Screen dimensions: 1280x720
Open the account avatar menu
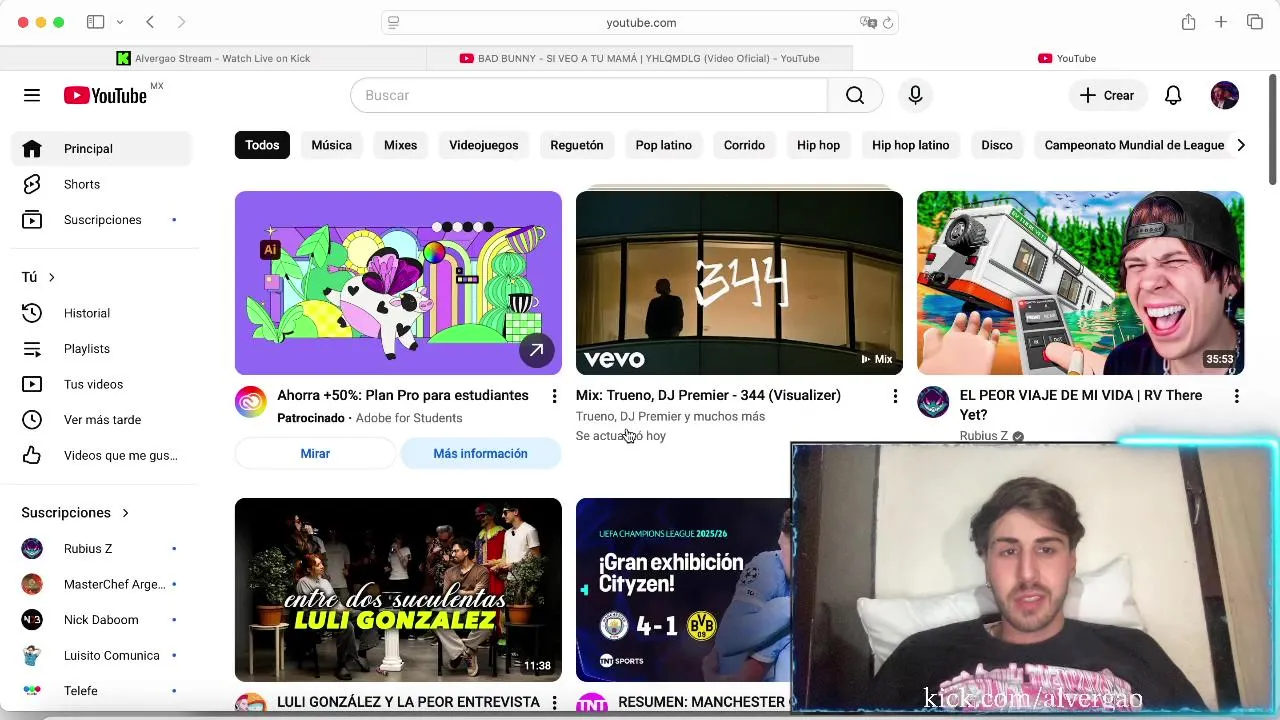coord(1225,95)
